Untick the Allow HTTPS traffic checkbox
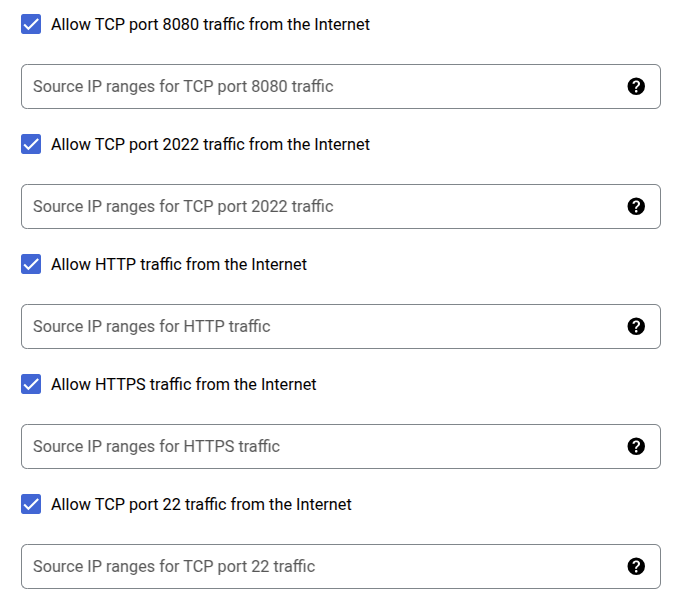 32,384
